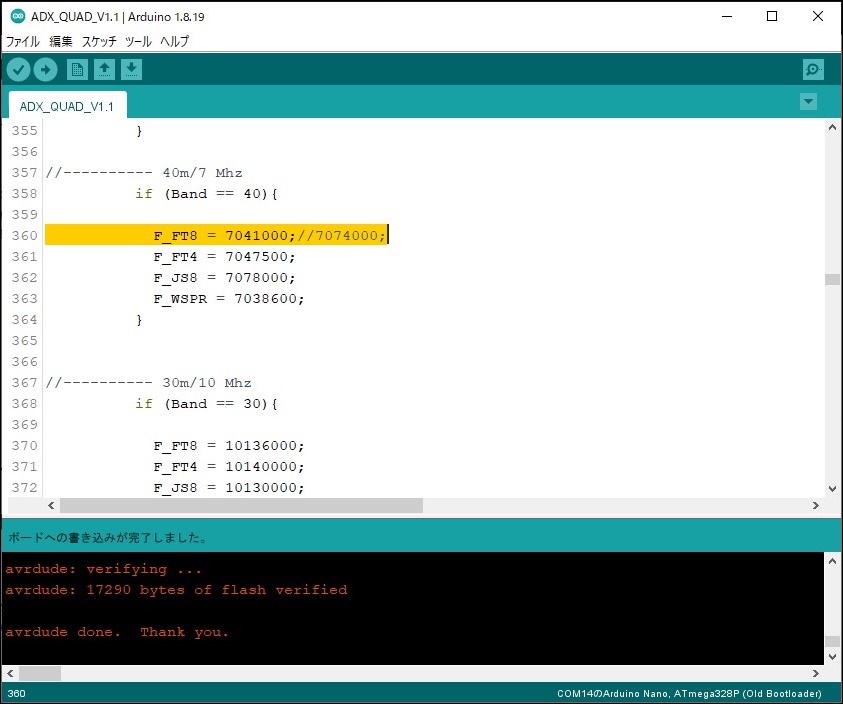Click the line number 360 in status bar

(17, 693)
